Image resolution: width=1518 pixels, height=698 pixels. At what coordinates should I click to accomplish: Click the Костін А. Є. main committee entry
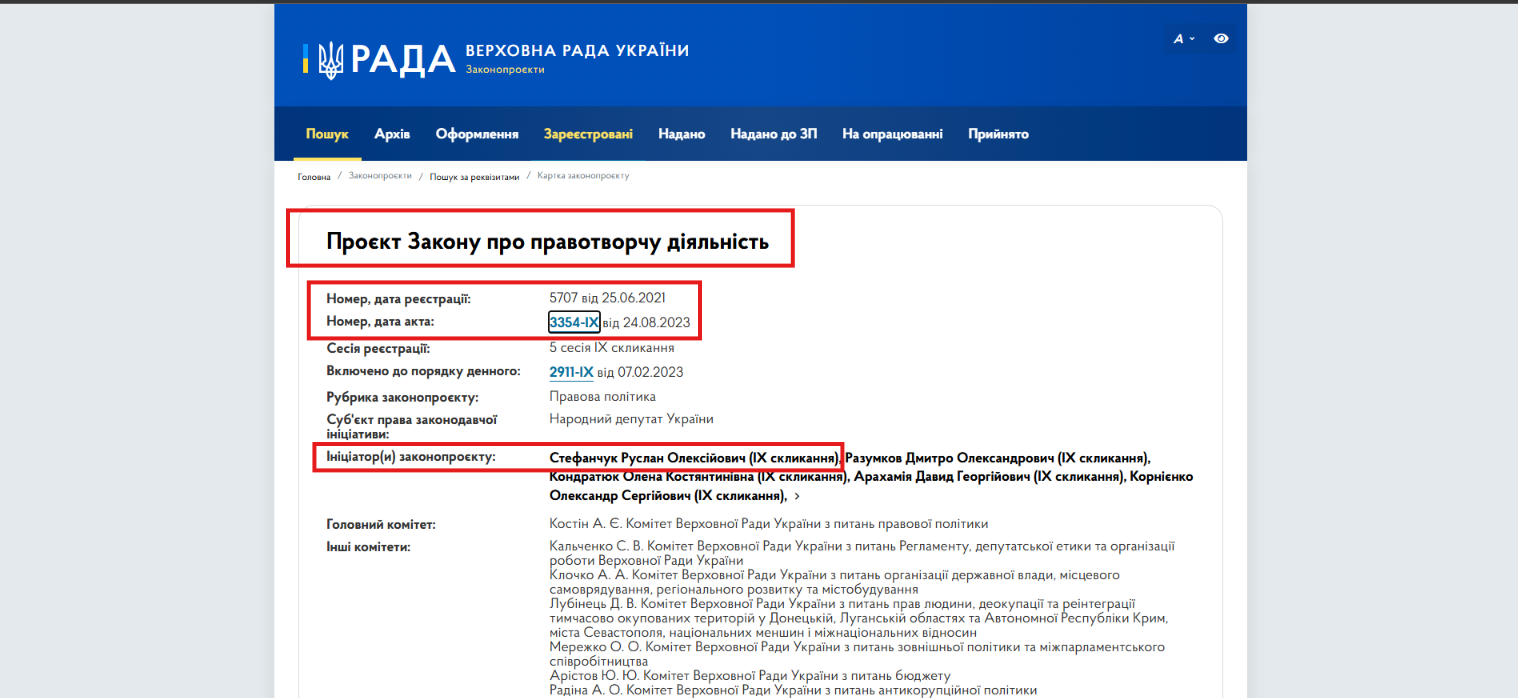(x=769, y=524)
